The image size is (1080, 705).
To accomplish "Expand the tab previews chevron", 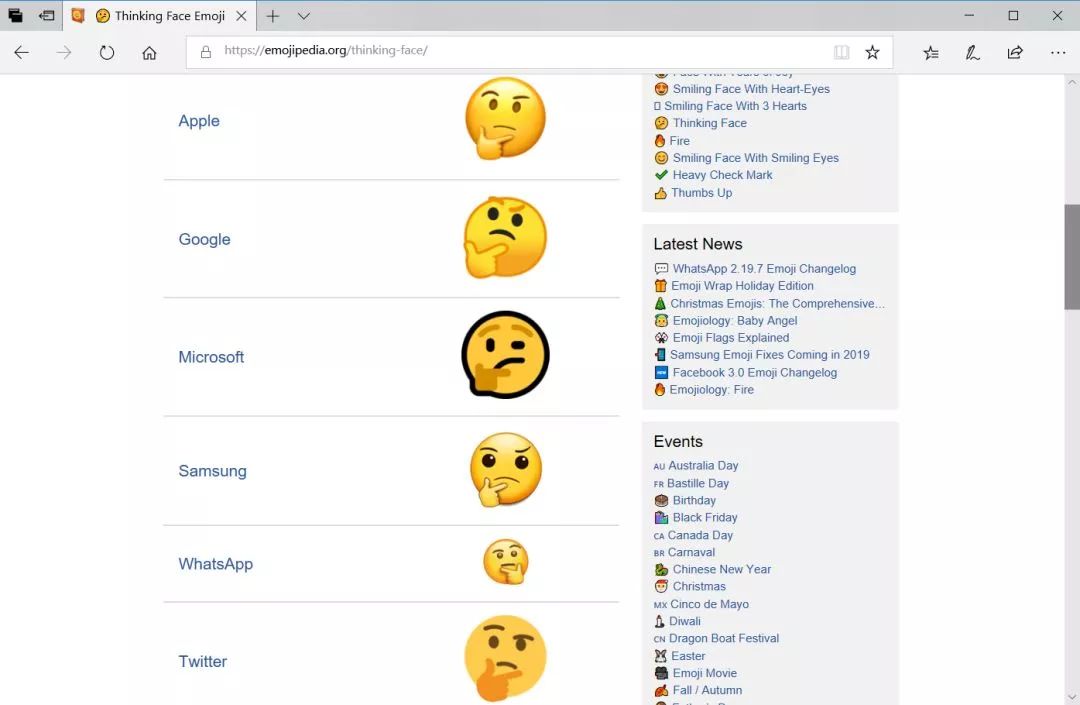I will point(303,16).
